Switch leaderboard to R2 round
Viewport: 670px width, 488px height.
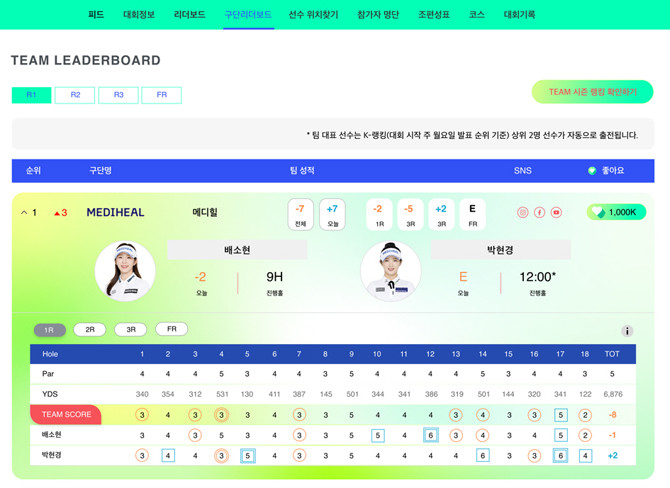pos(75,95)
